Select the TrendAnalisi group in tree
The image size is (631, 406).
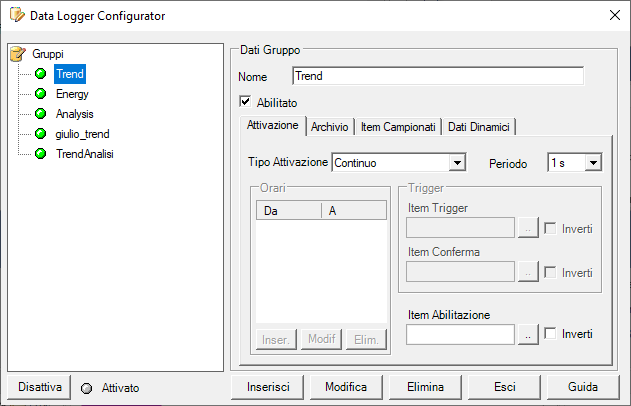point(84,154)
